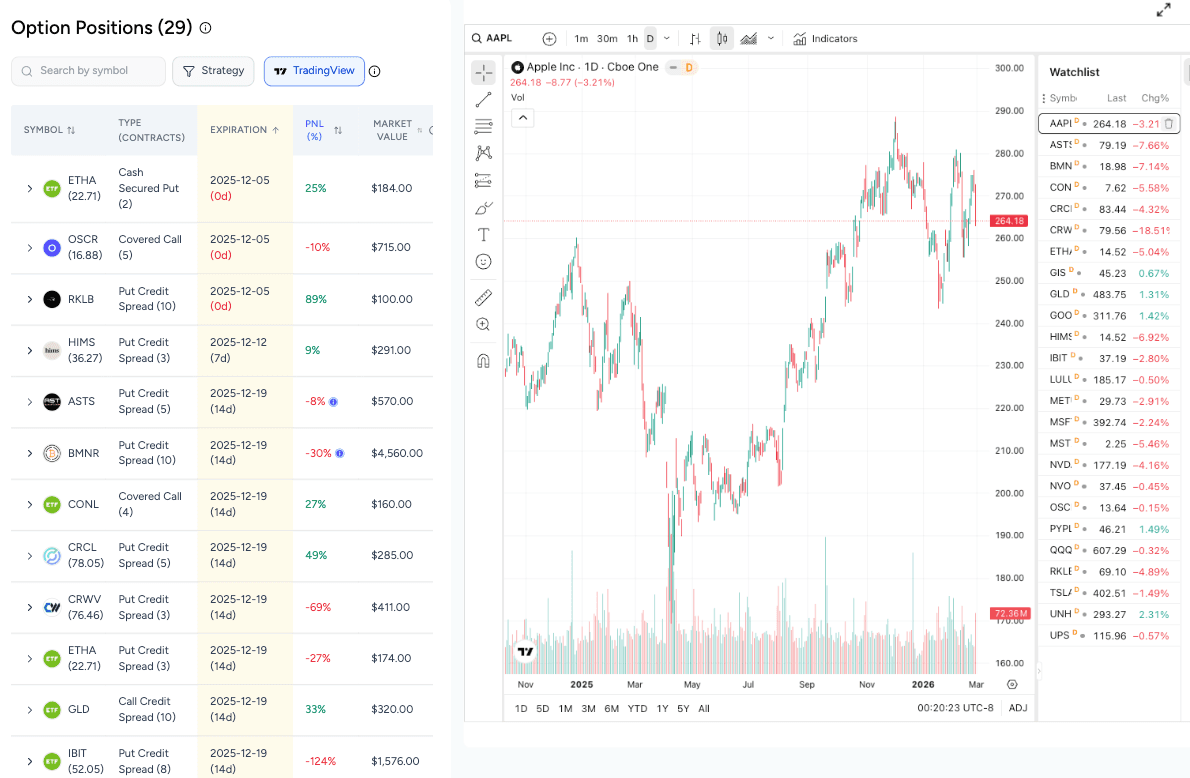Toggle magnifier search in Option Positions panel
This screenshot has height=778, width=1190.
click(25, 71)
